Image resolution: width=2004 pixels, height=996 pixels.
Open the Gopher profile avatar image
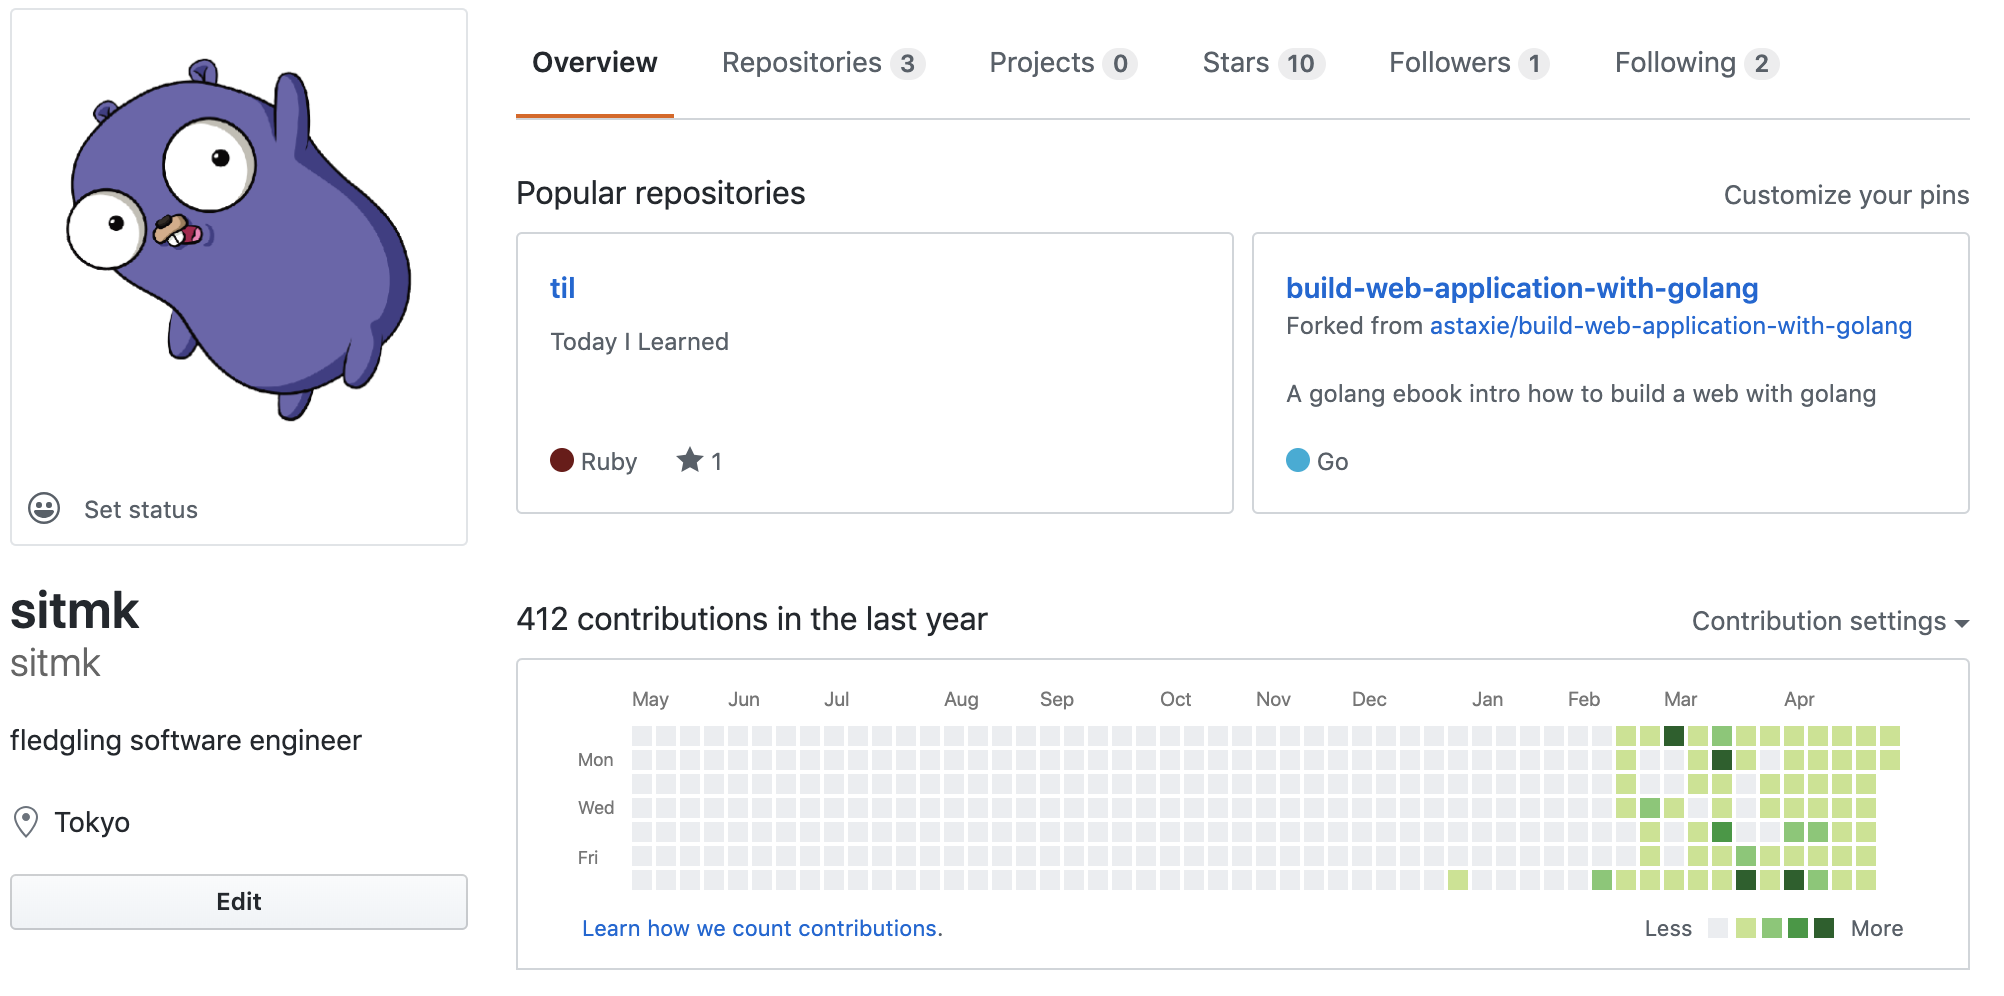pos(239,240)
